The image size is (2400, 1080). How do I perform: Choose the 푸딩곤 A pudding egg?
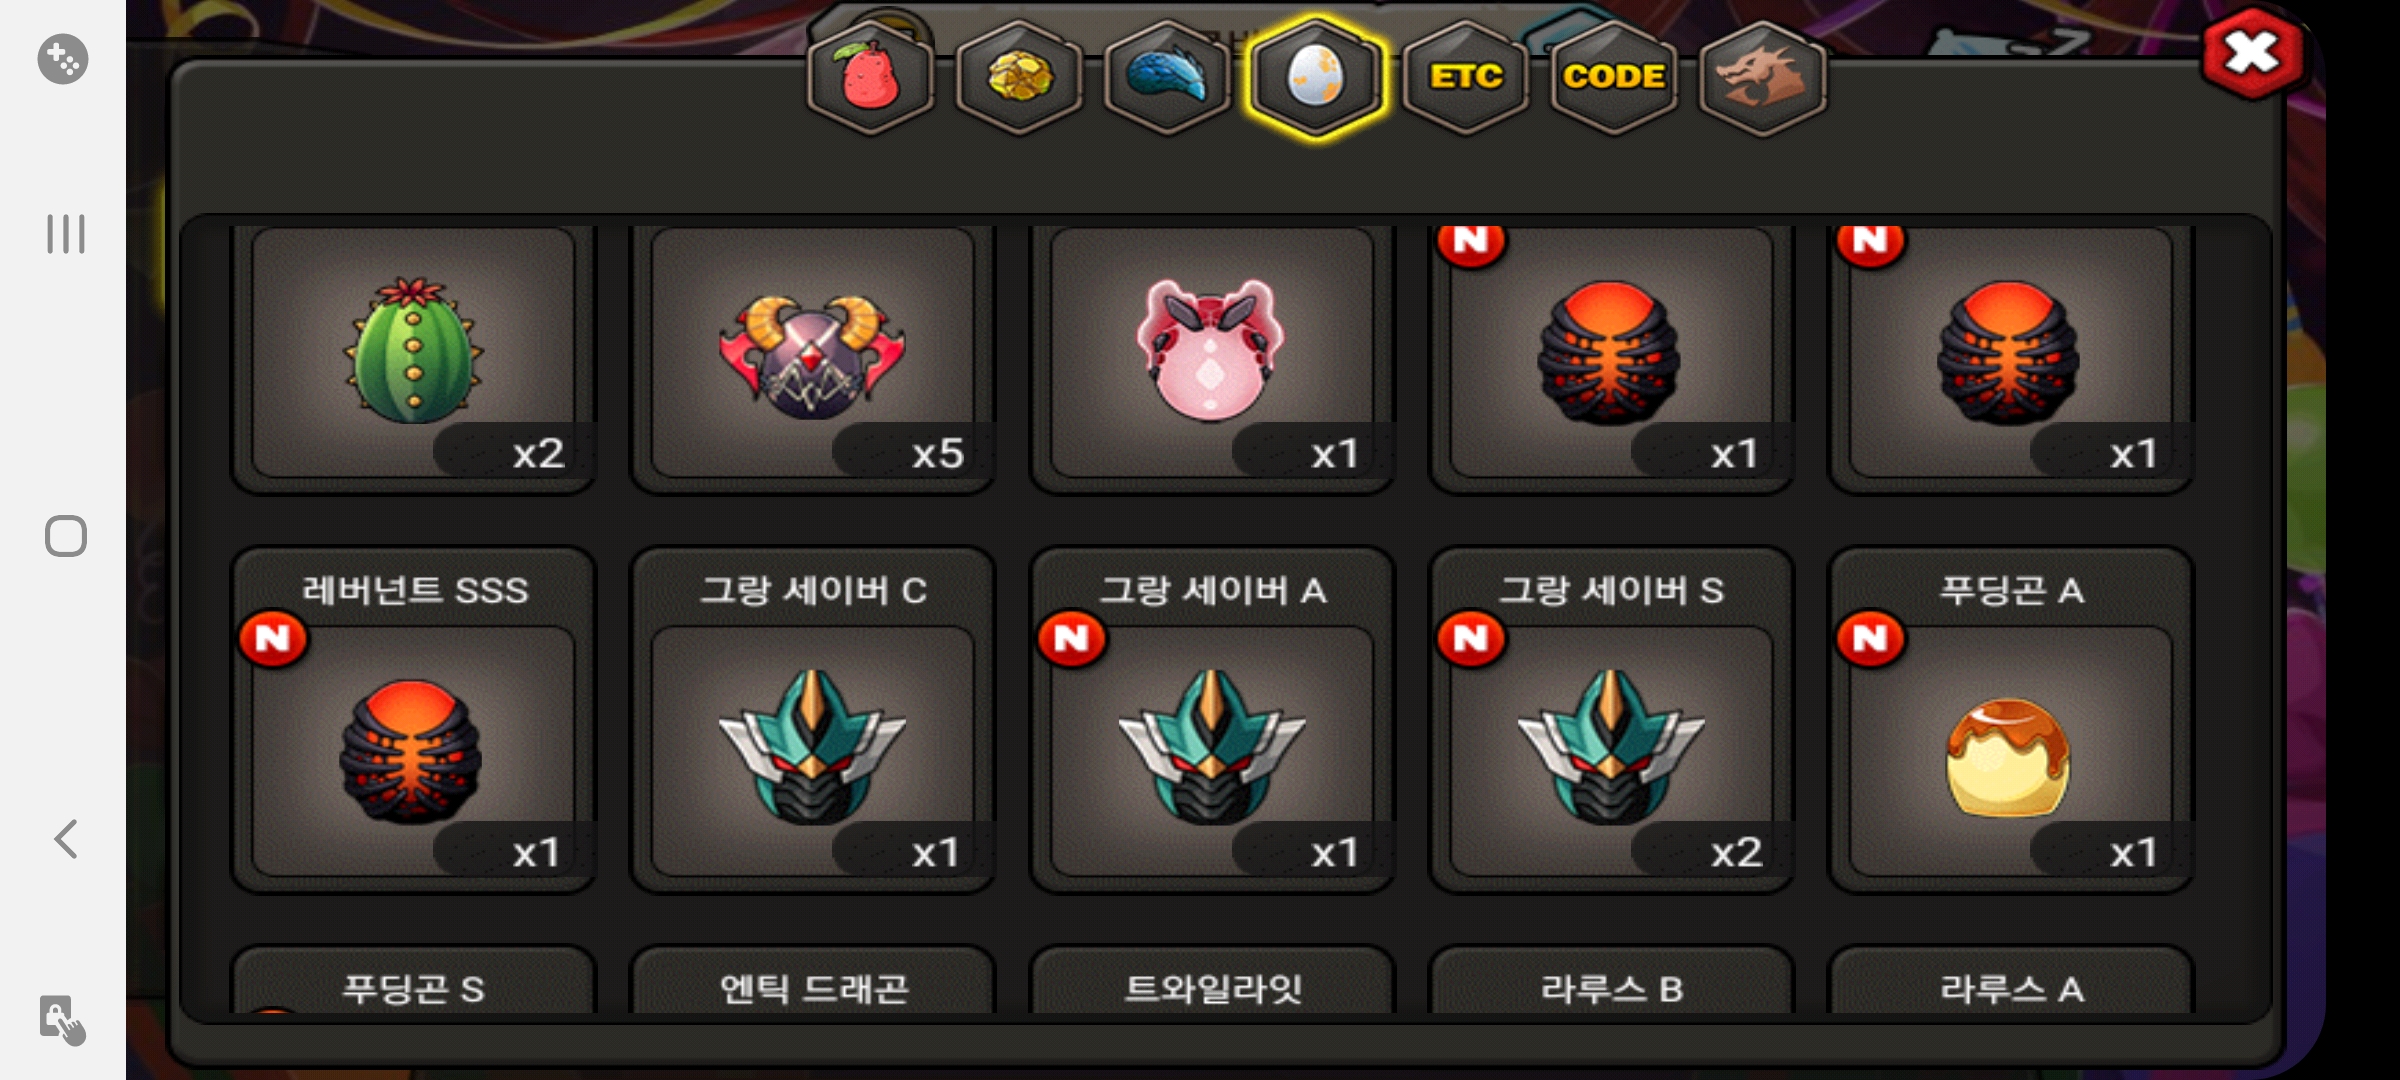tap(2011, 718)
